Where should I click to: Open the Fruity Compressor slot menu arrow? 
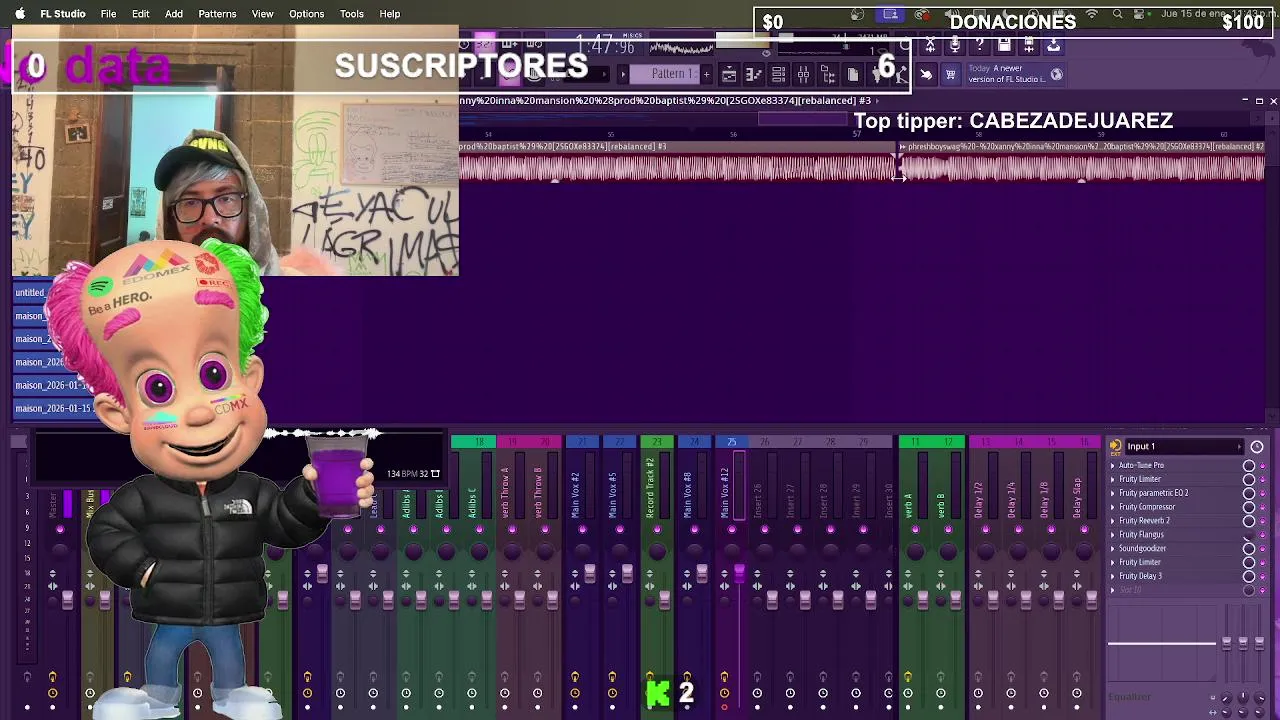tap(1112, 507)
